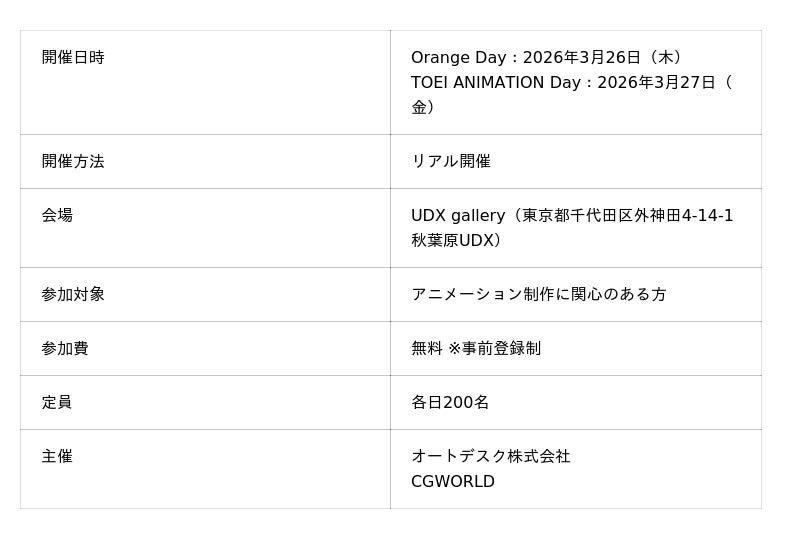Click the 開催日時 row label
Screen dimensions: 800x539
click(73, 58)
